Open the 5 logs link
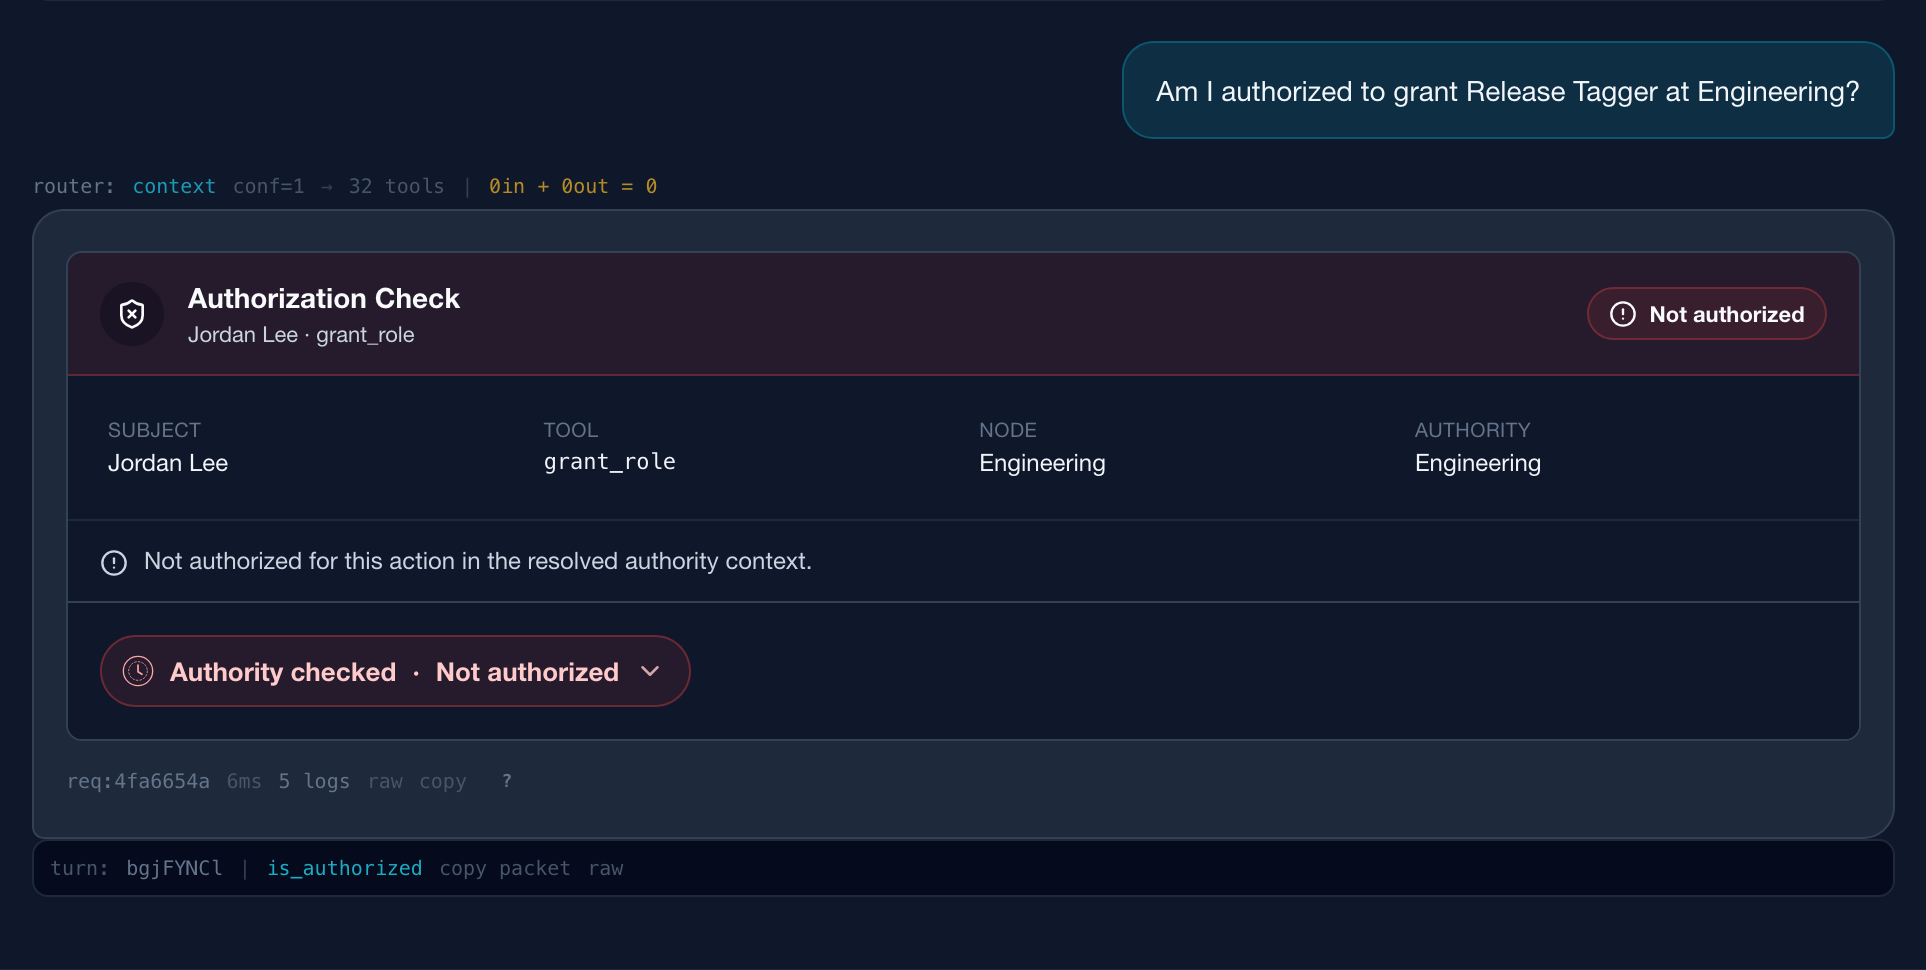The image size is (1926, 970). [x=314, y=781]
